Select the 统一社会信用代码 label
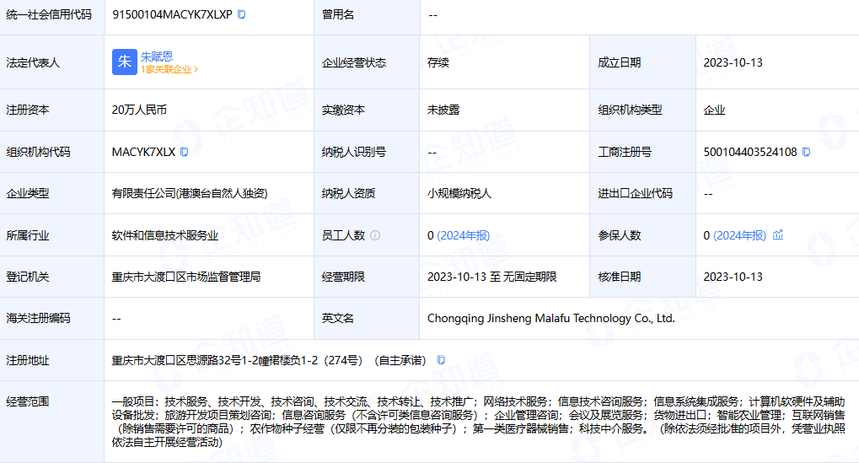The image size is (859, 463). point(49,15)
